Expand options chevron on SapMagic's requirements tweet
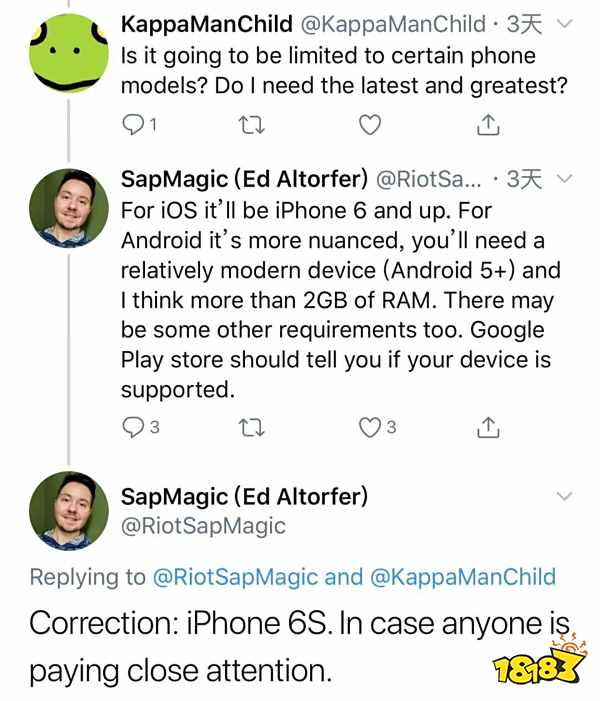Image resolution: width=600 pixels, height=701 pixels. 562,180
